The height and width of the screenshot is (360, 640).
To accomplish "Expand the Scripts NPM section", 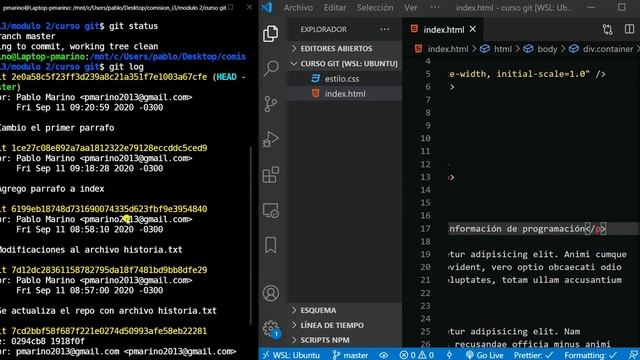I will pyautogui.click(x=345, y=340).
